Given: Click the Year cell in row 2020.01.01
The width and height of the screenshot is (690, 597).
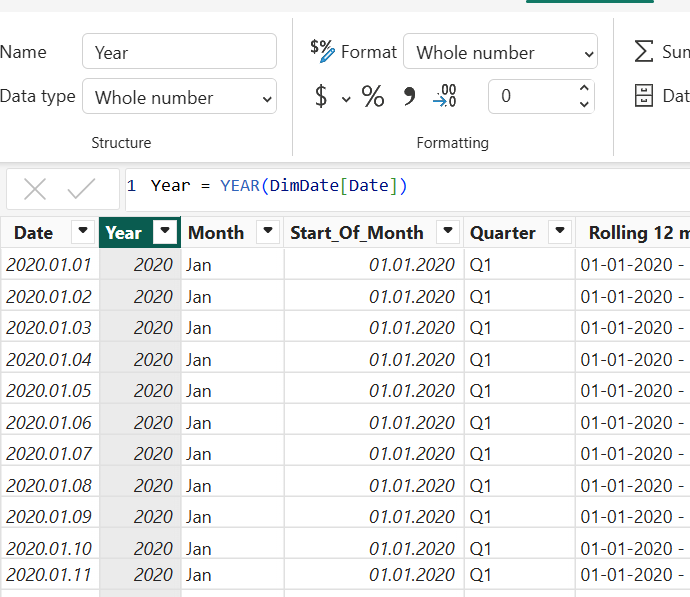Looking at the screenshot, I should point(140,264).
